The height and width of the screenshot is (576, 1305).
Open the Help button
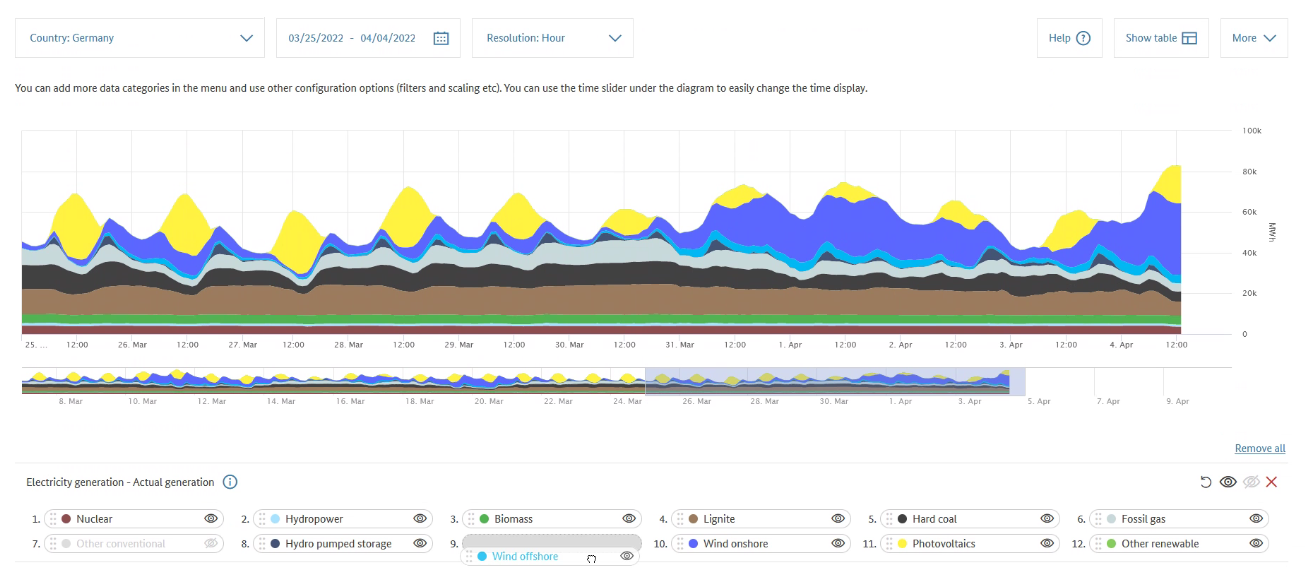click(1069, 38)
